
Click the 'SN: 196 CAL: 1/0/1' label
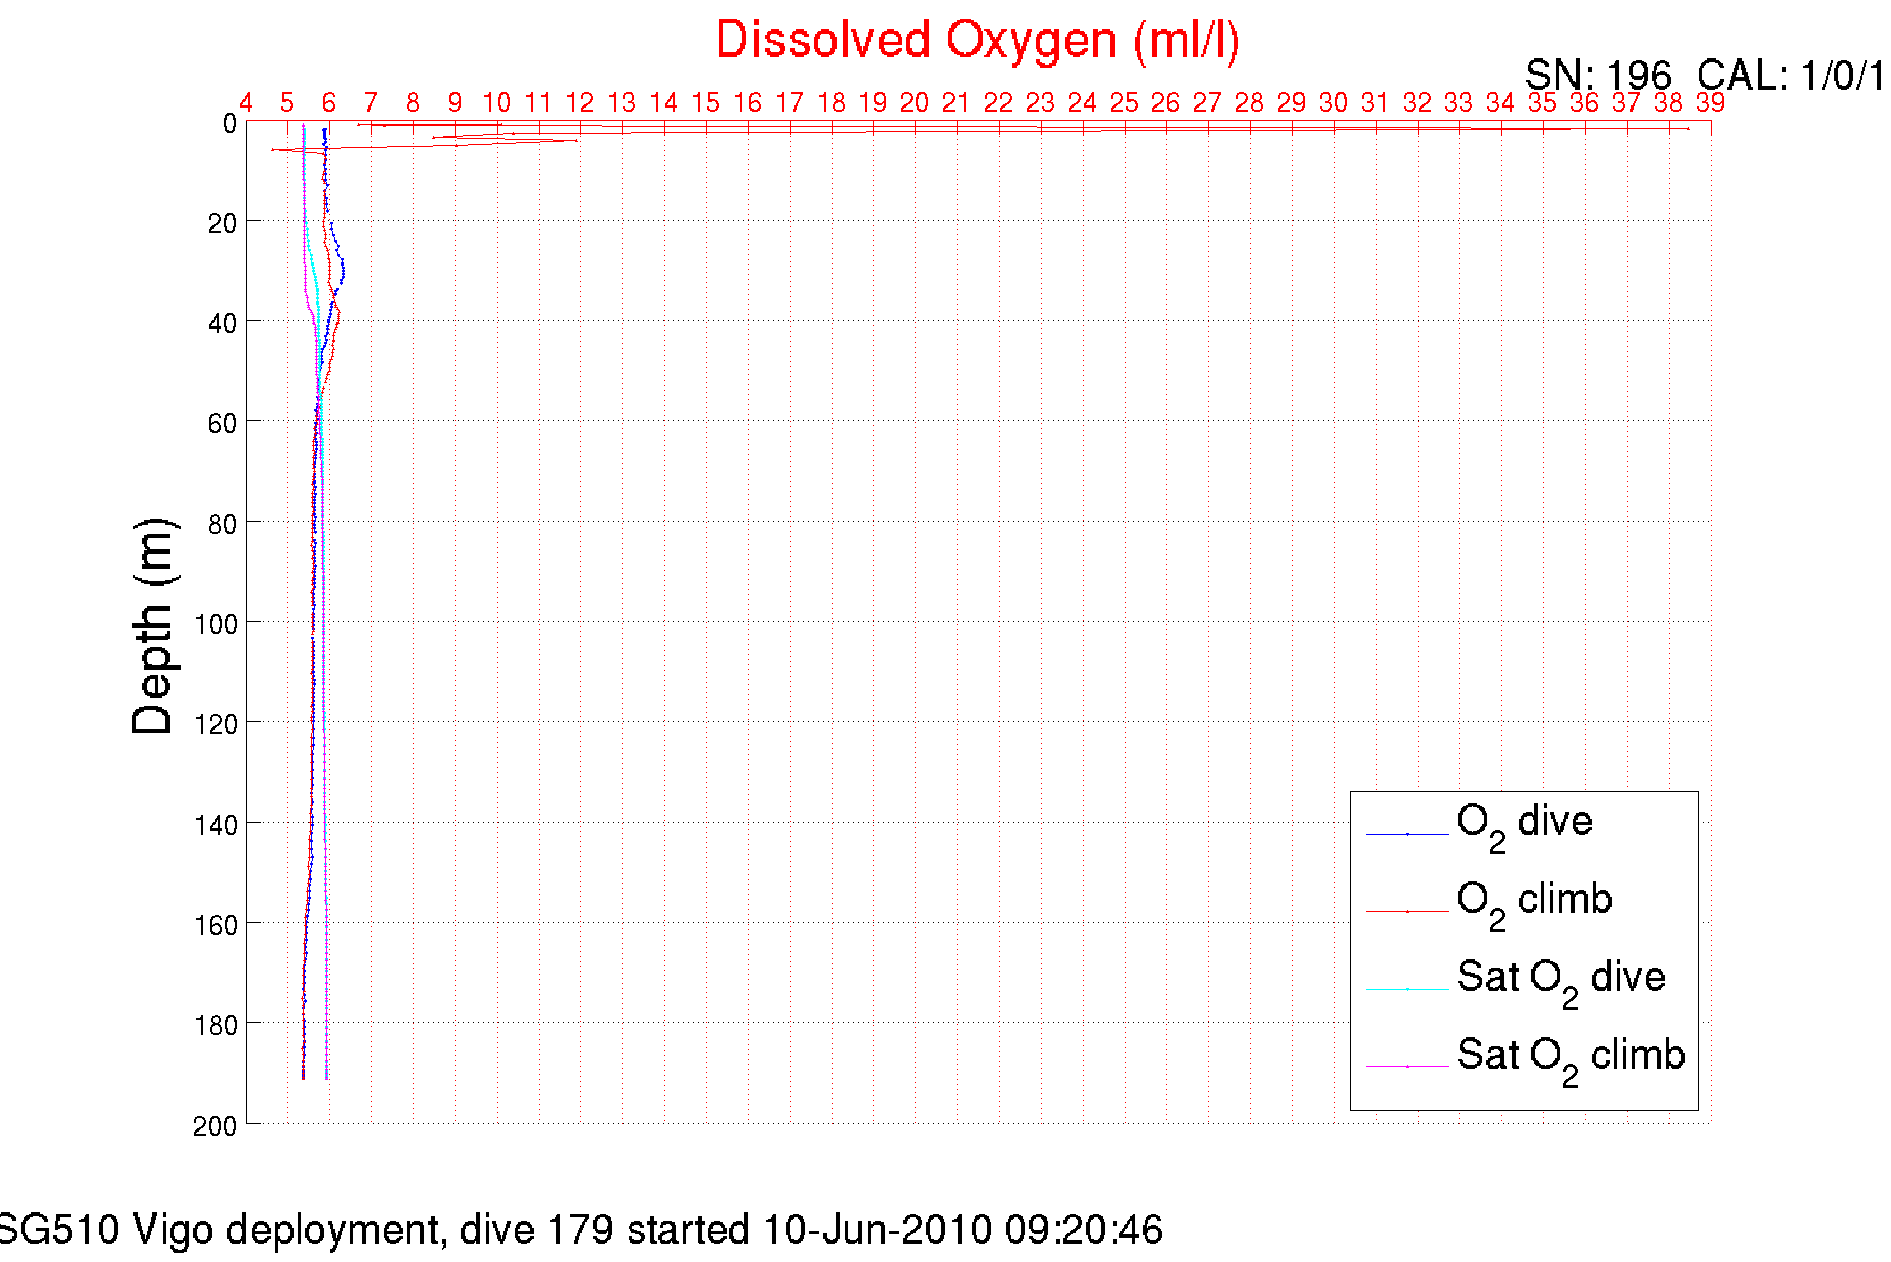click(1706, 76)
